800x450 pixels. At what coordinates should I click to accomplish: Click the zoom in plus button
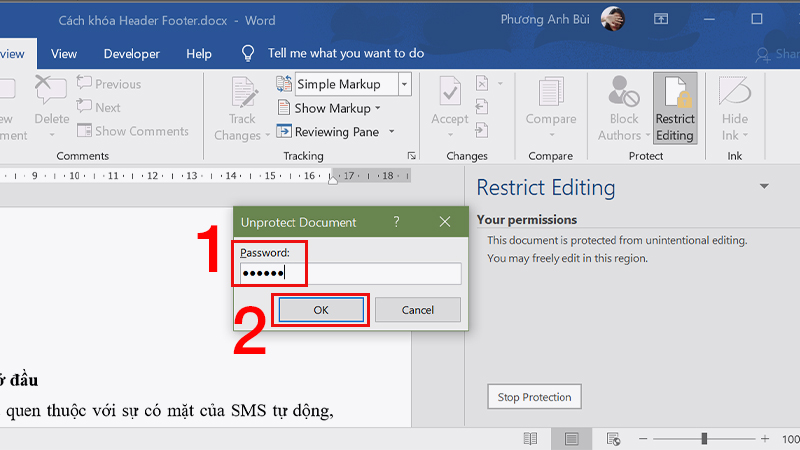tap(765, 438)
